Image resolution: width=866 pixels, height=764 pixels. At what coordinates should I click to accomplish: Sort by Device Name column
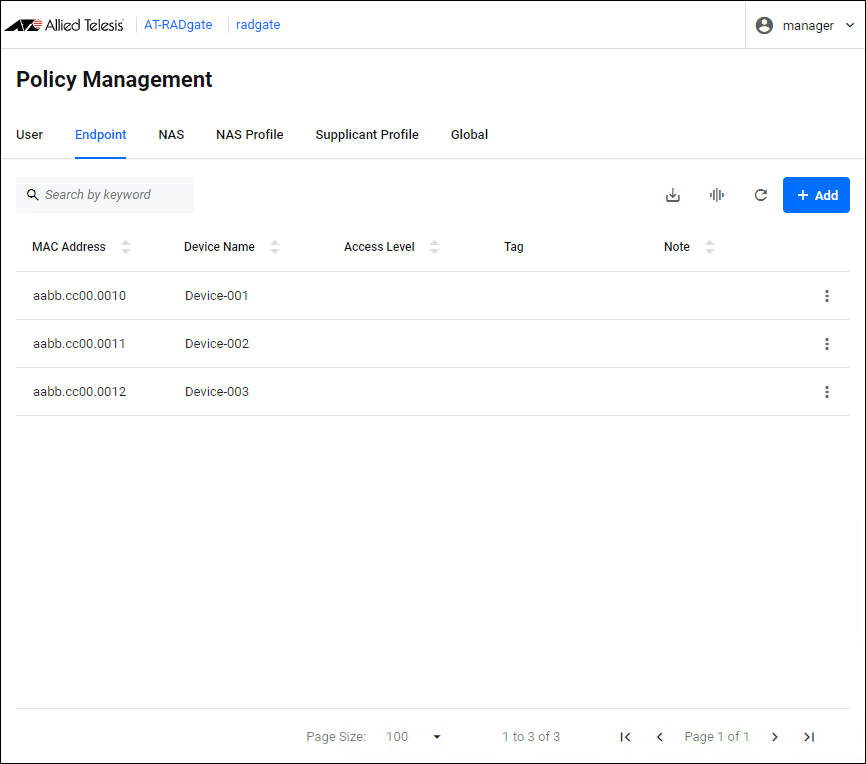click(x=275, y=247)
